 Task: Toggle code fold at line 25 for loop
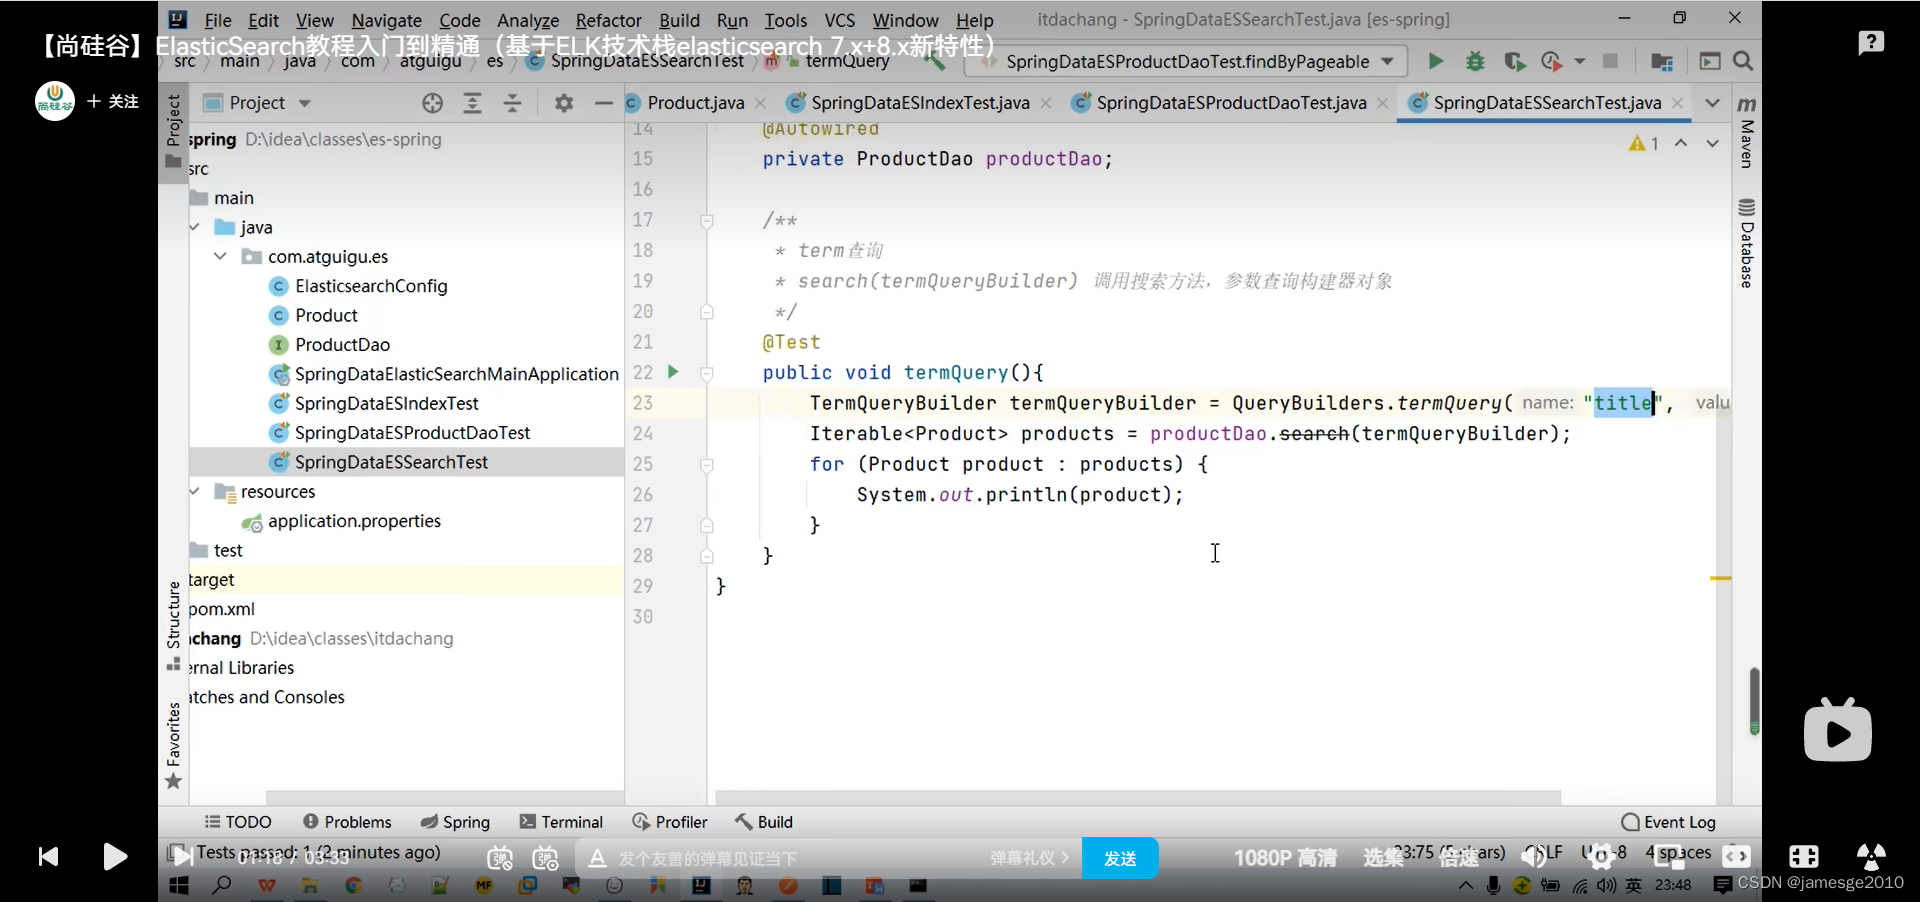707,465
